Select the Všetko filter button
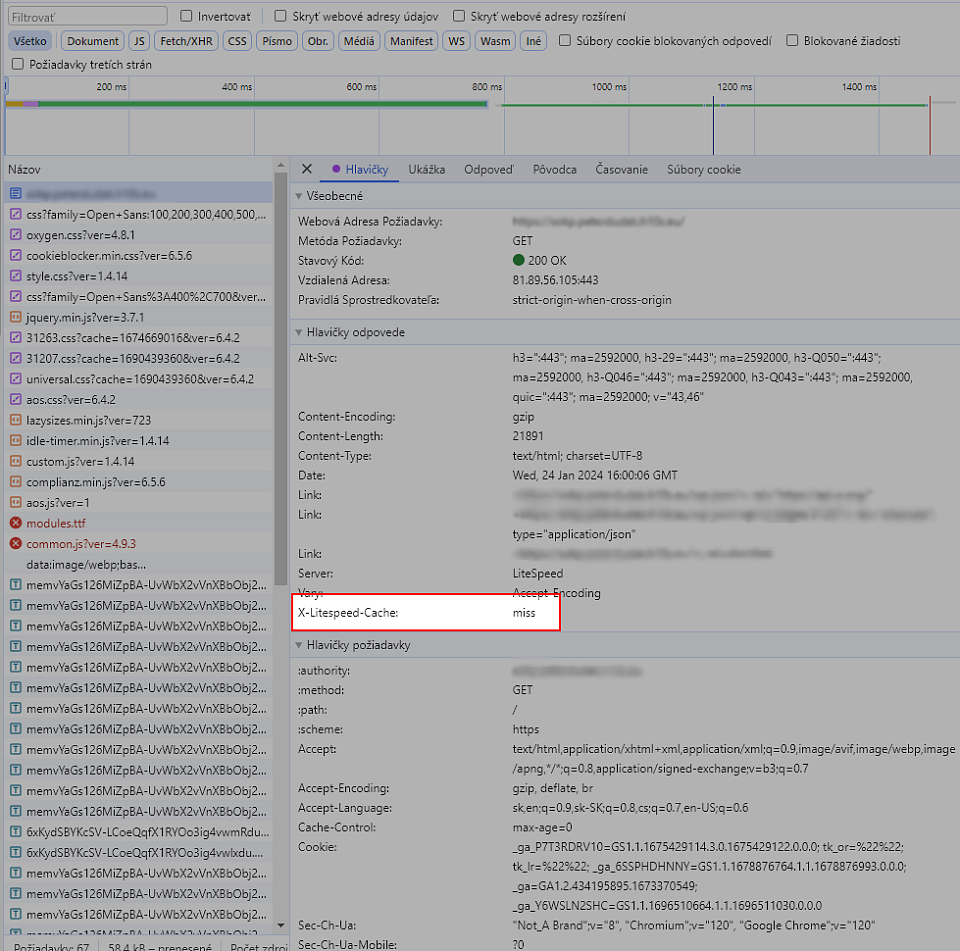 30,41
